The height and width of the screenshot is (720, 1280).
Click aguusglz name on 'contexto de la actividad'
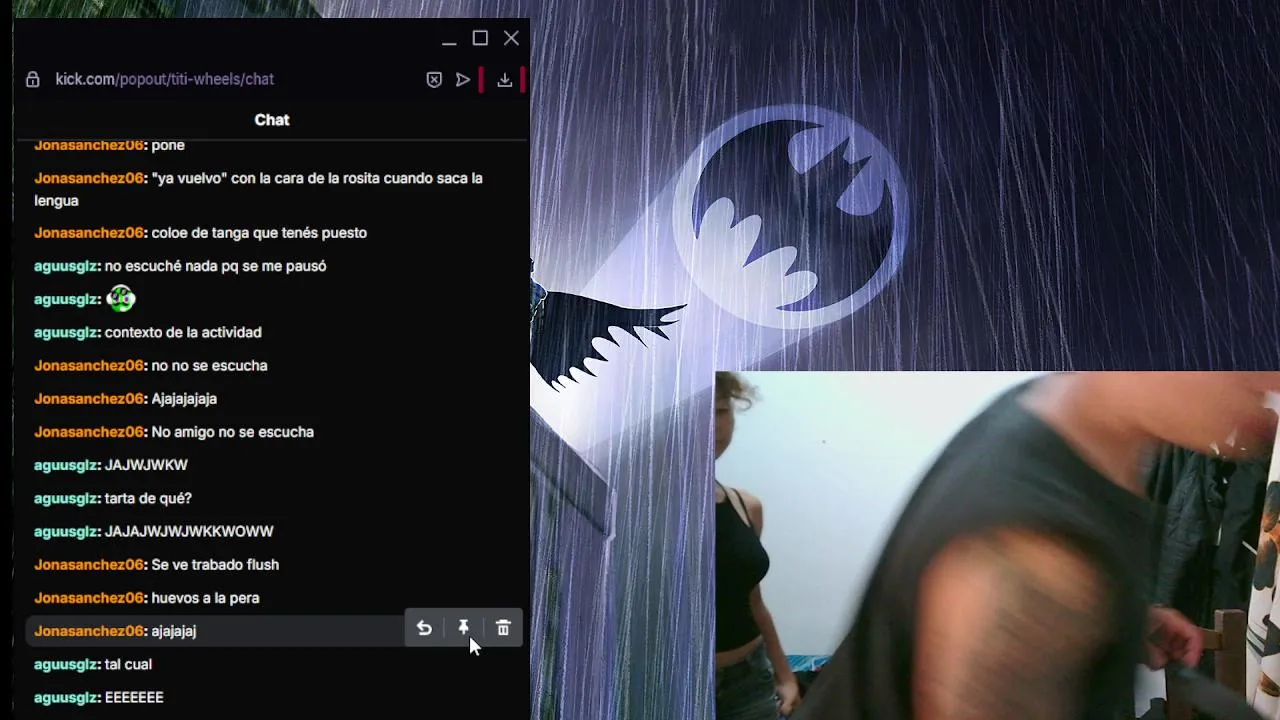67,331
